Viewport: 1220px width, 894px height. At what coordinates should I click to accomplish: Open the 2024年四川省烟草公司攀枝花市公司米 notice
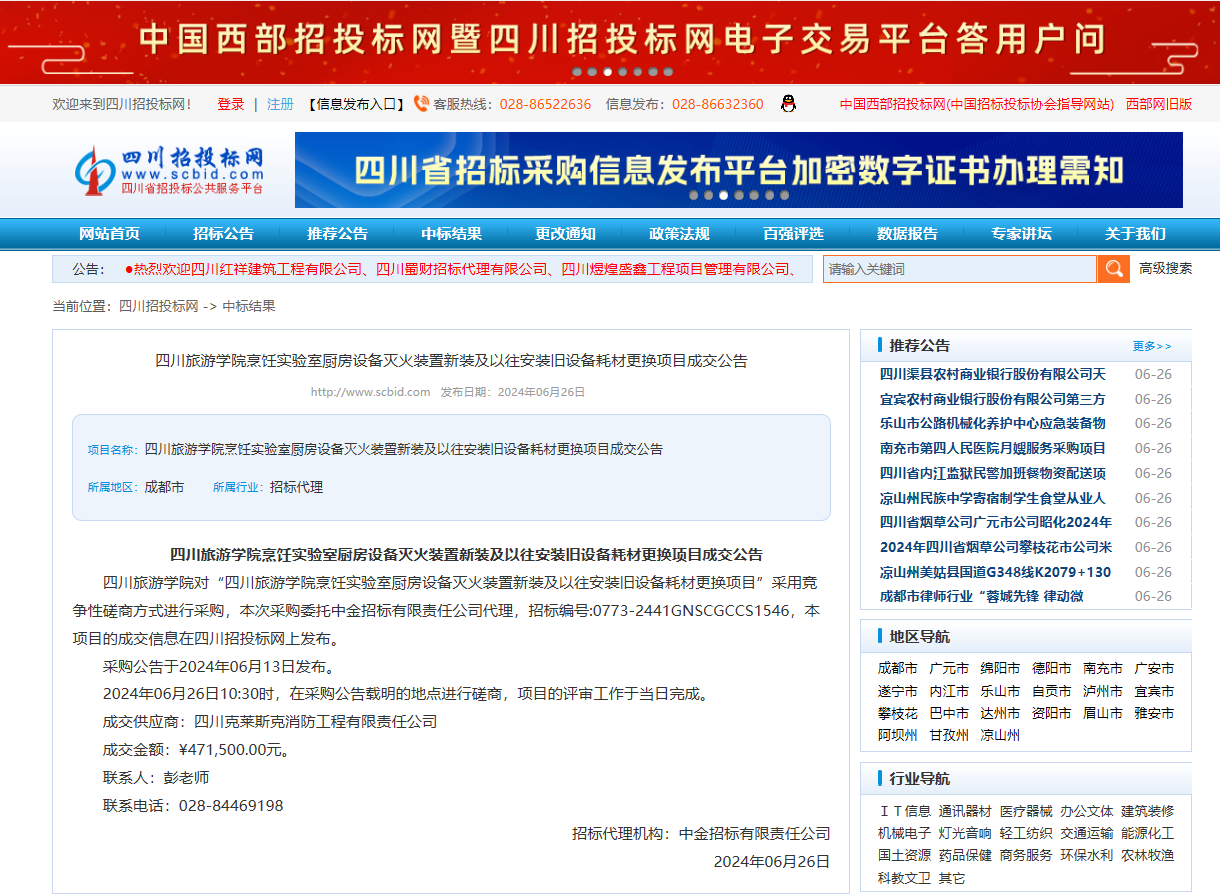(996, 547)
